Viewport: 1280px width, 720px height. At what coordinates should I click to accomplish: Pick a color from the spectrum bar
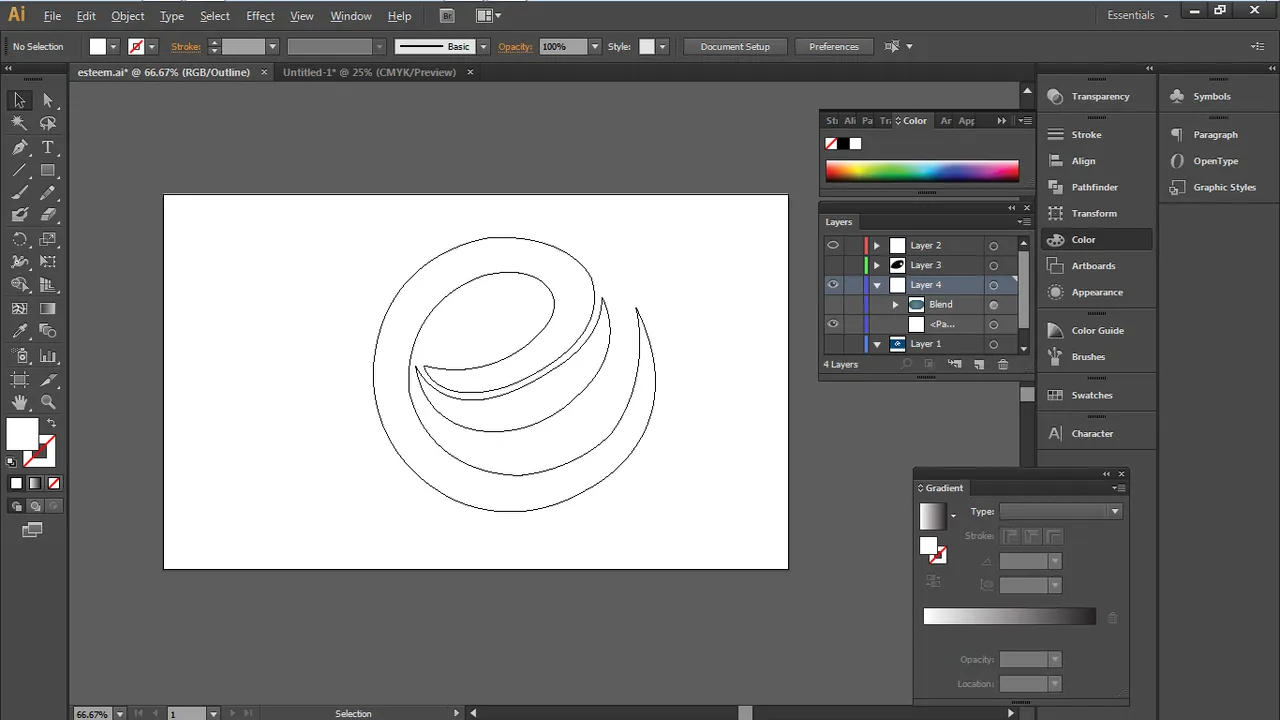pyautogui.click(x=922, y=171)
